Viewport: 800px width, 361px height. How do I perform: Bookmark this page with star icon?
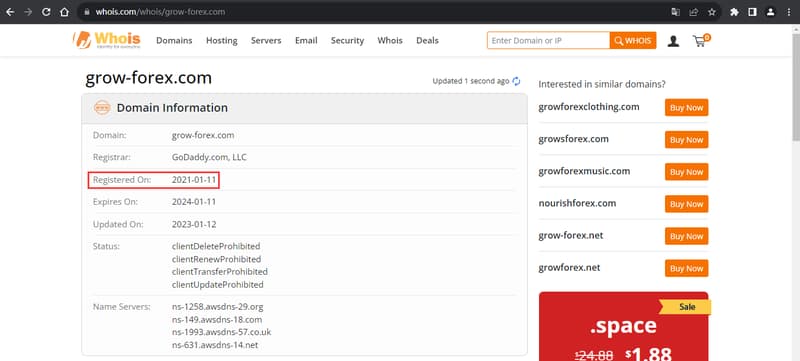712,12
